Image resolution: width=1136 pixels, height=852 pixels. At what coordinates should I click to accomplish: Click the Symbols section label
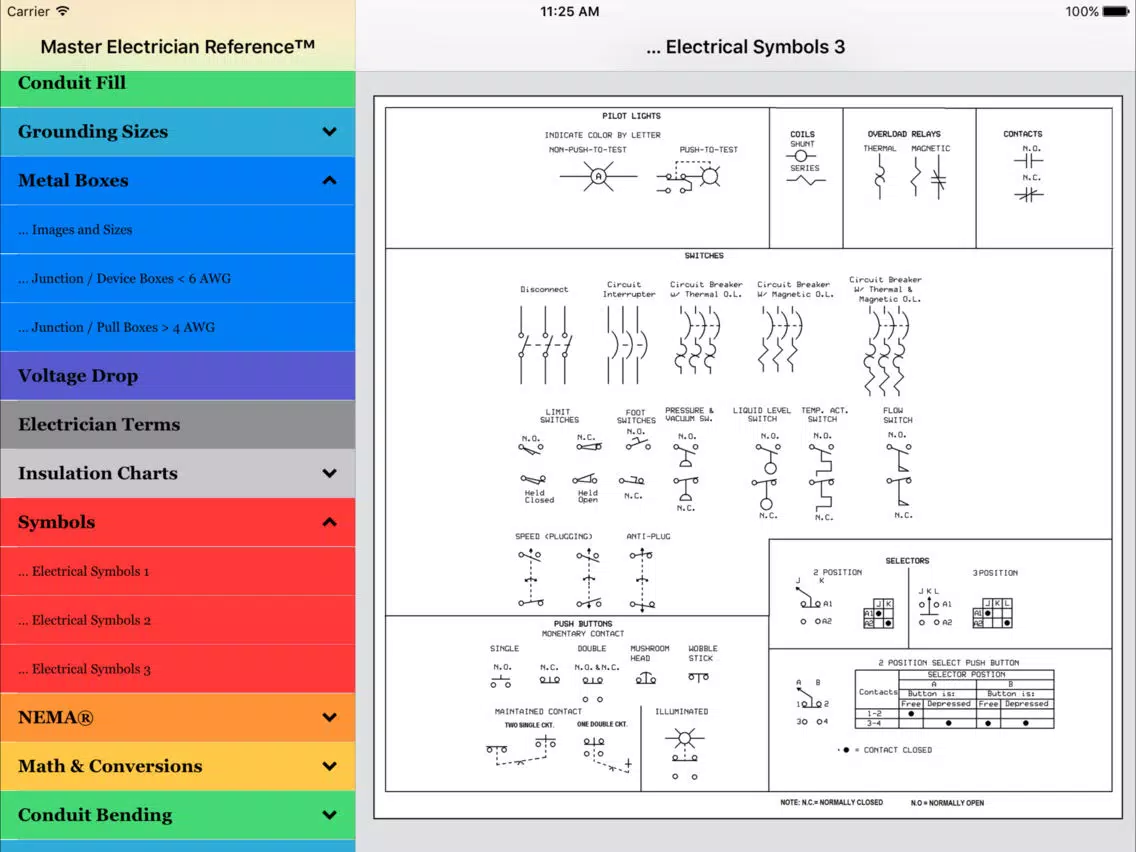(57, 522)
